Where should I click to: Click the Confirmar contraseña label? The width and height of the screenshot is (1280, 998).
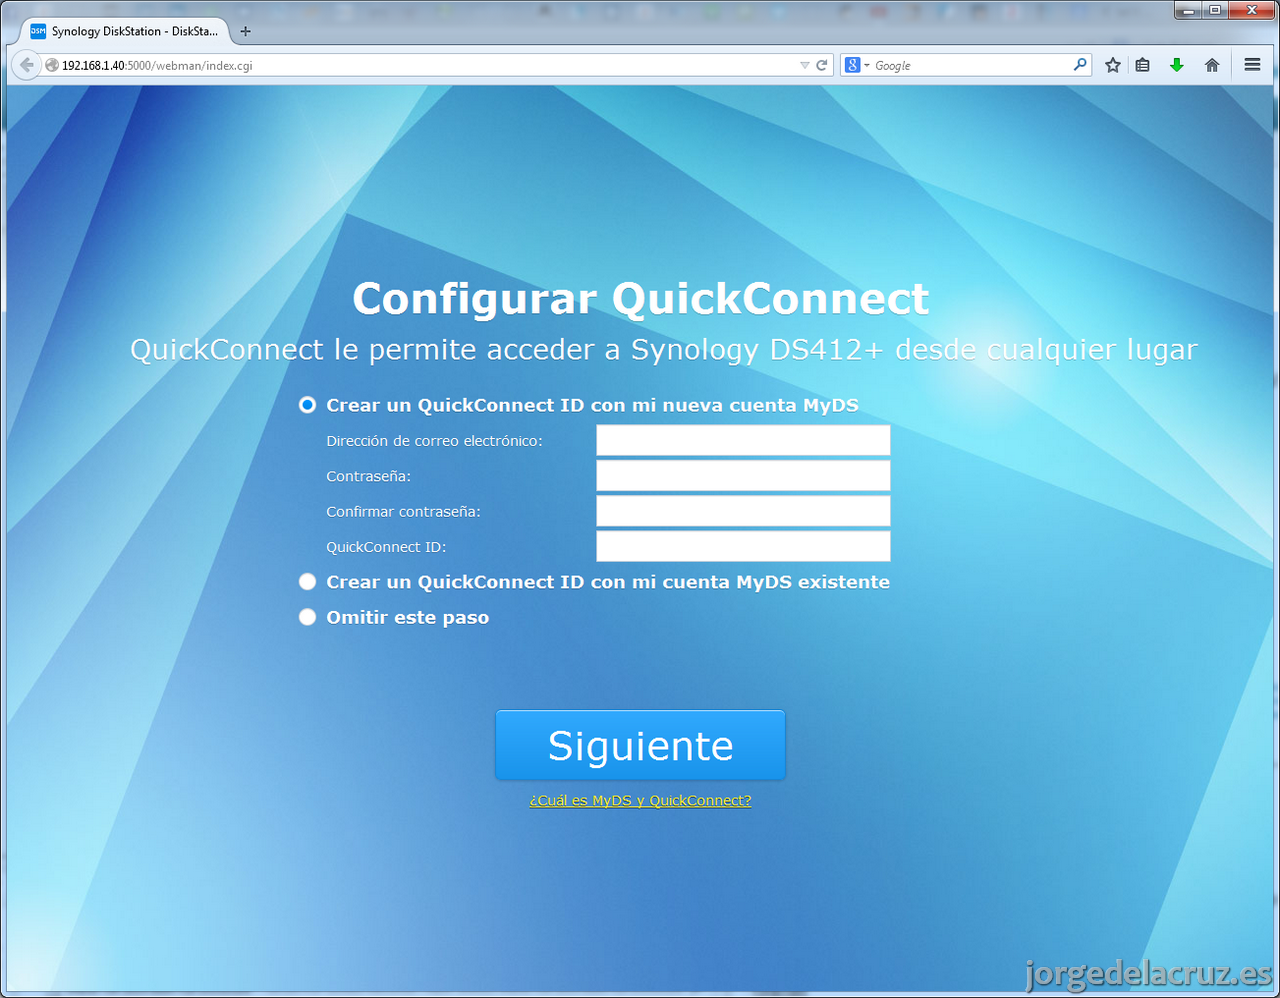pyautogui.click(x=403, y=512)
